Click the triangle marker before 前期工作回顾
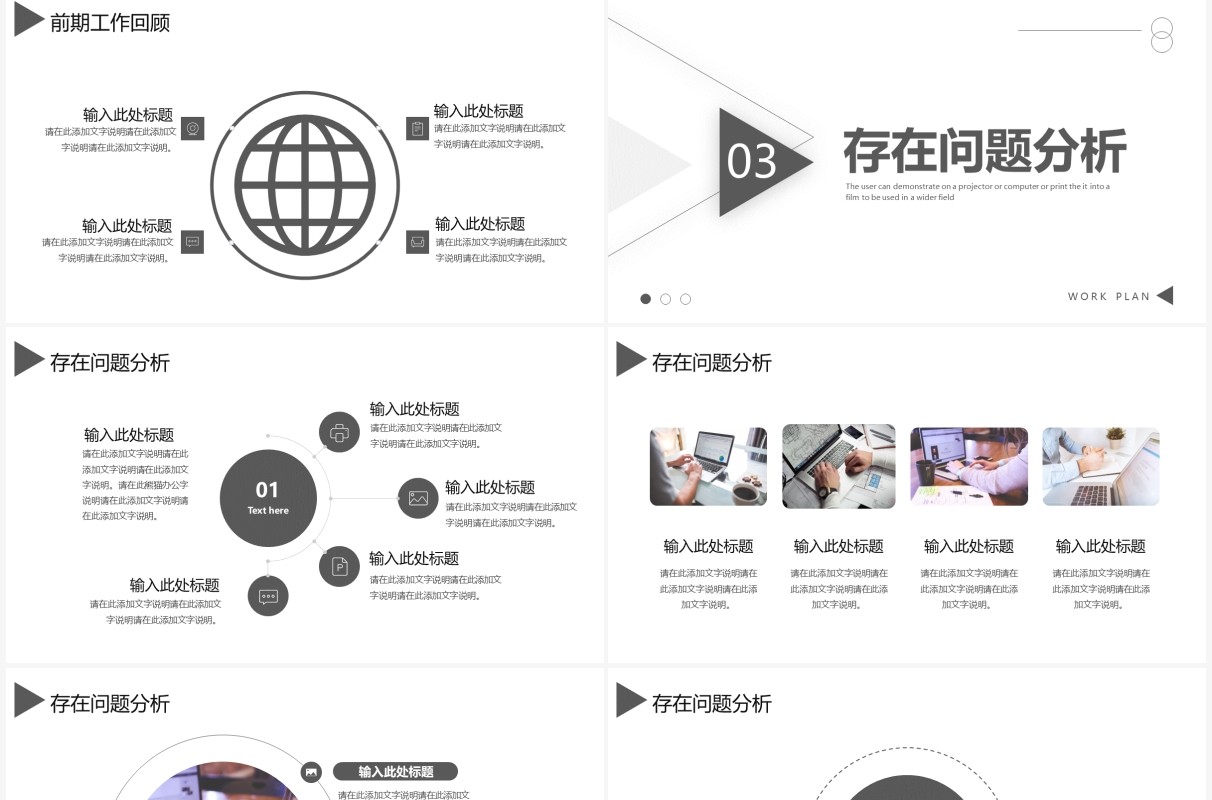The height and width of the screenshot is (800, 1212). pyautogui.click(x=29, y=20)
